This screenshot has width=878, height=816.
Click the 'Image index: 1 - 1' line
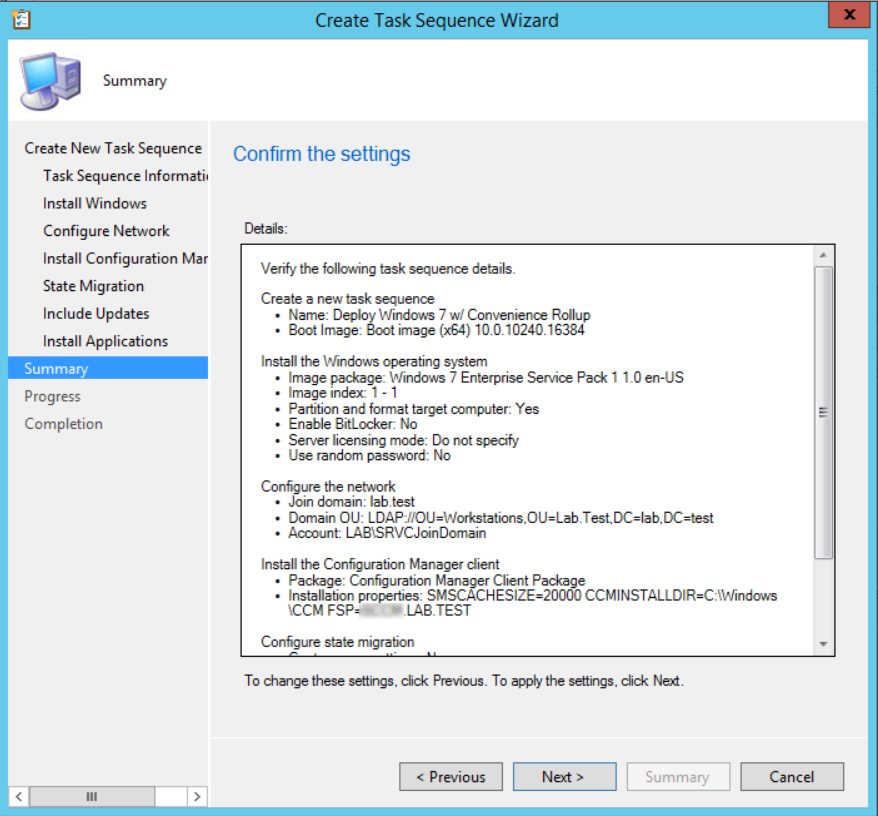(x=343, y=393)
